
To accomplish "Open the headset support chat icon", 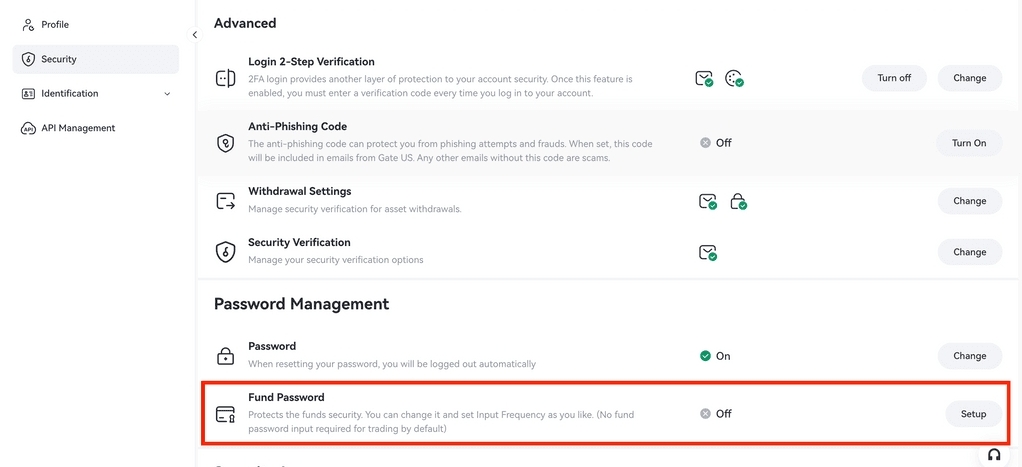I will [994, 455].
